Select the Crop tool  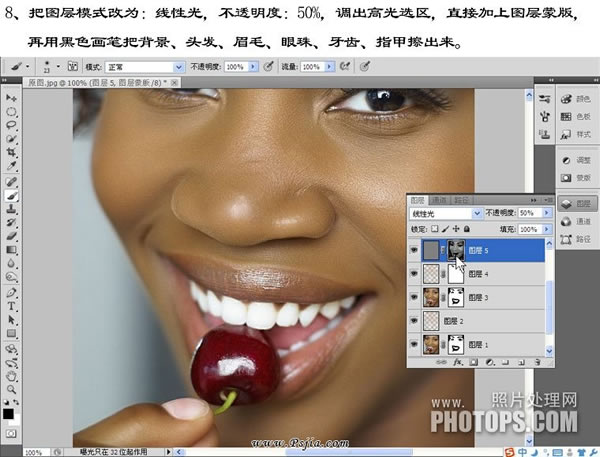11,152
